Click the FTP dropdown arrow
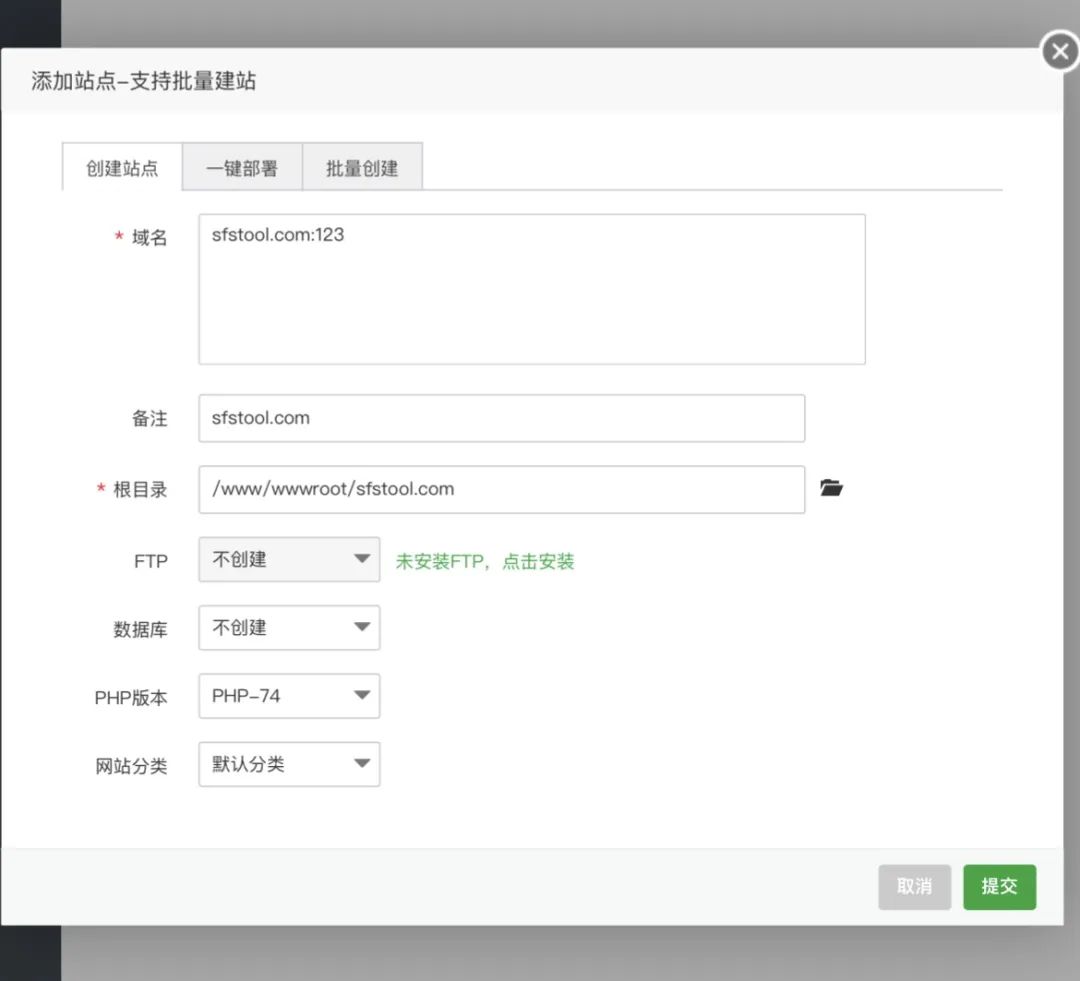 [x=362, y=559]
